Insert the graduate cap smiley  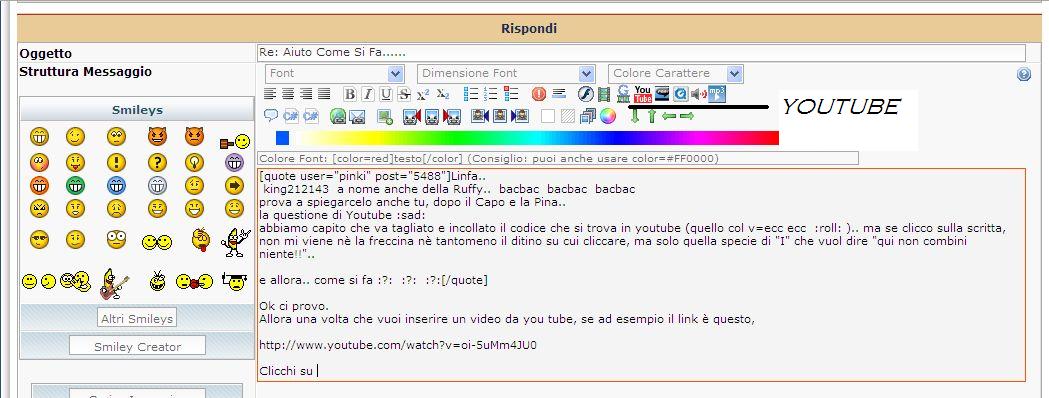[x=234, y=282]
